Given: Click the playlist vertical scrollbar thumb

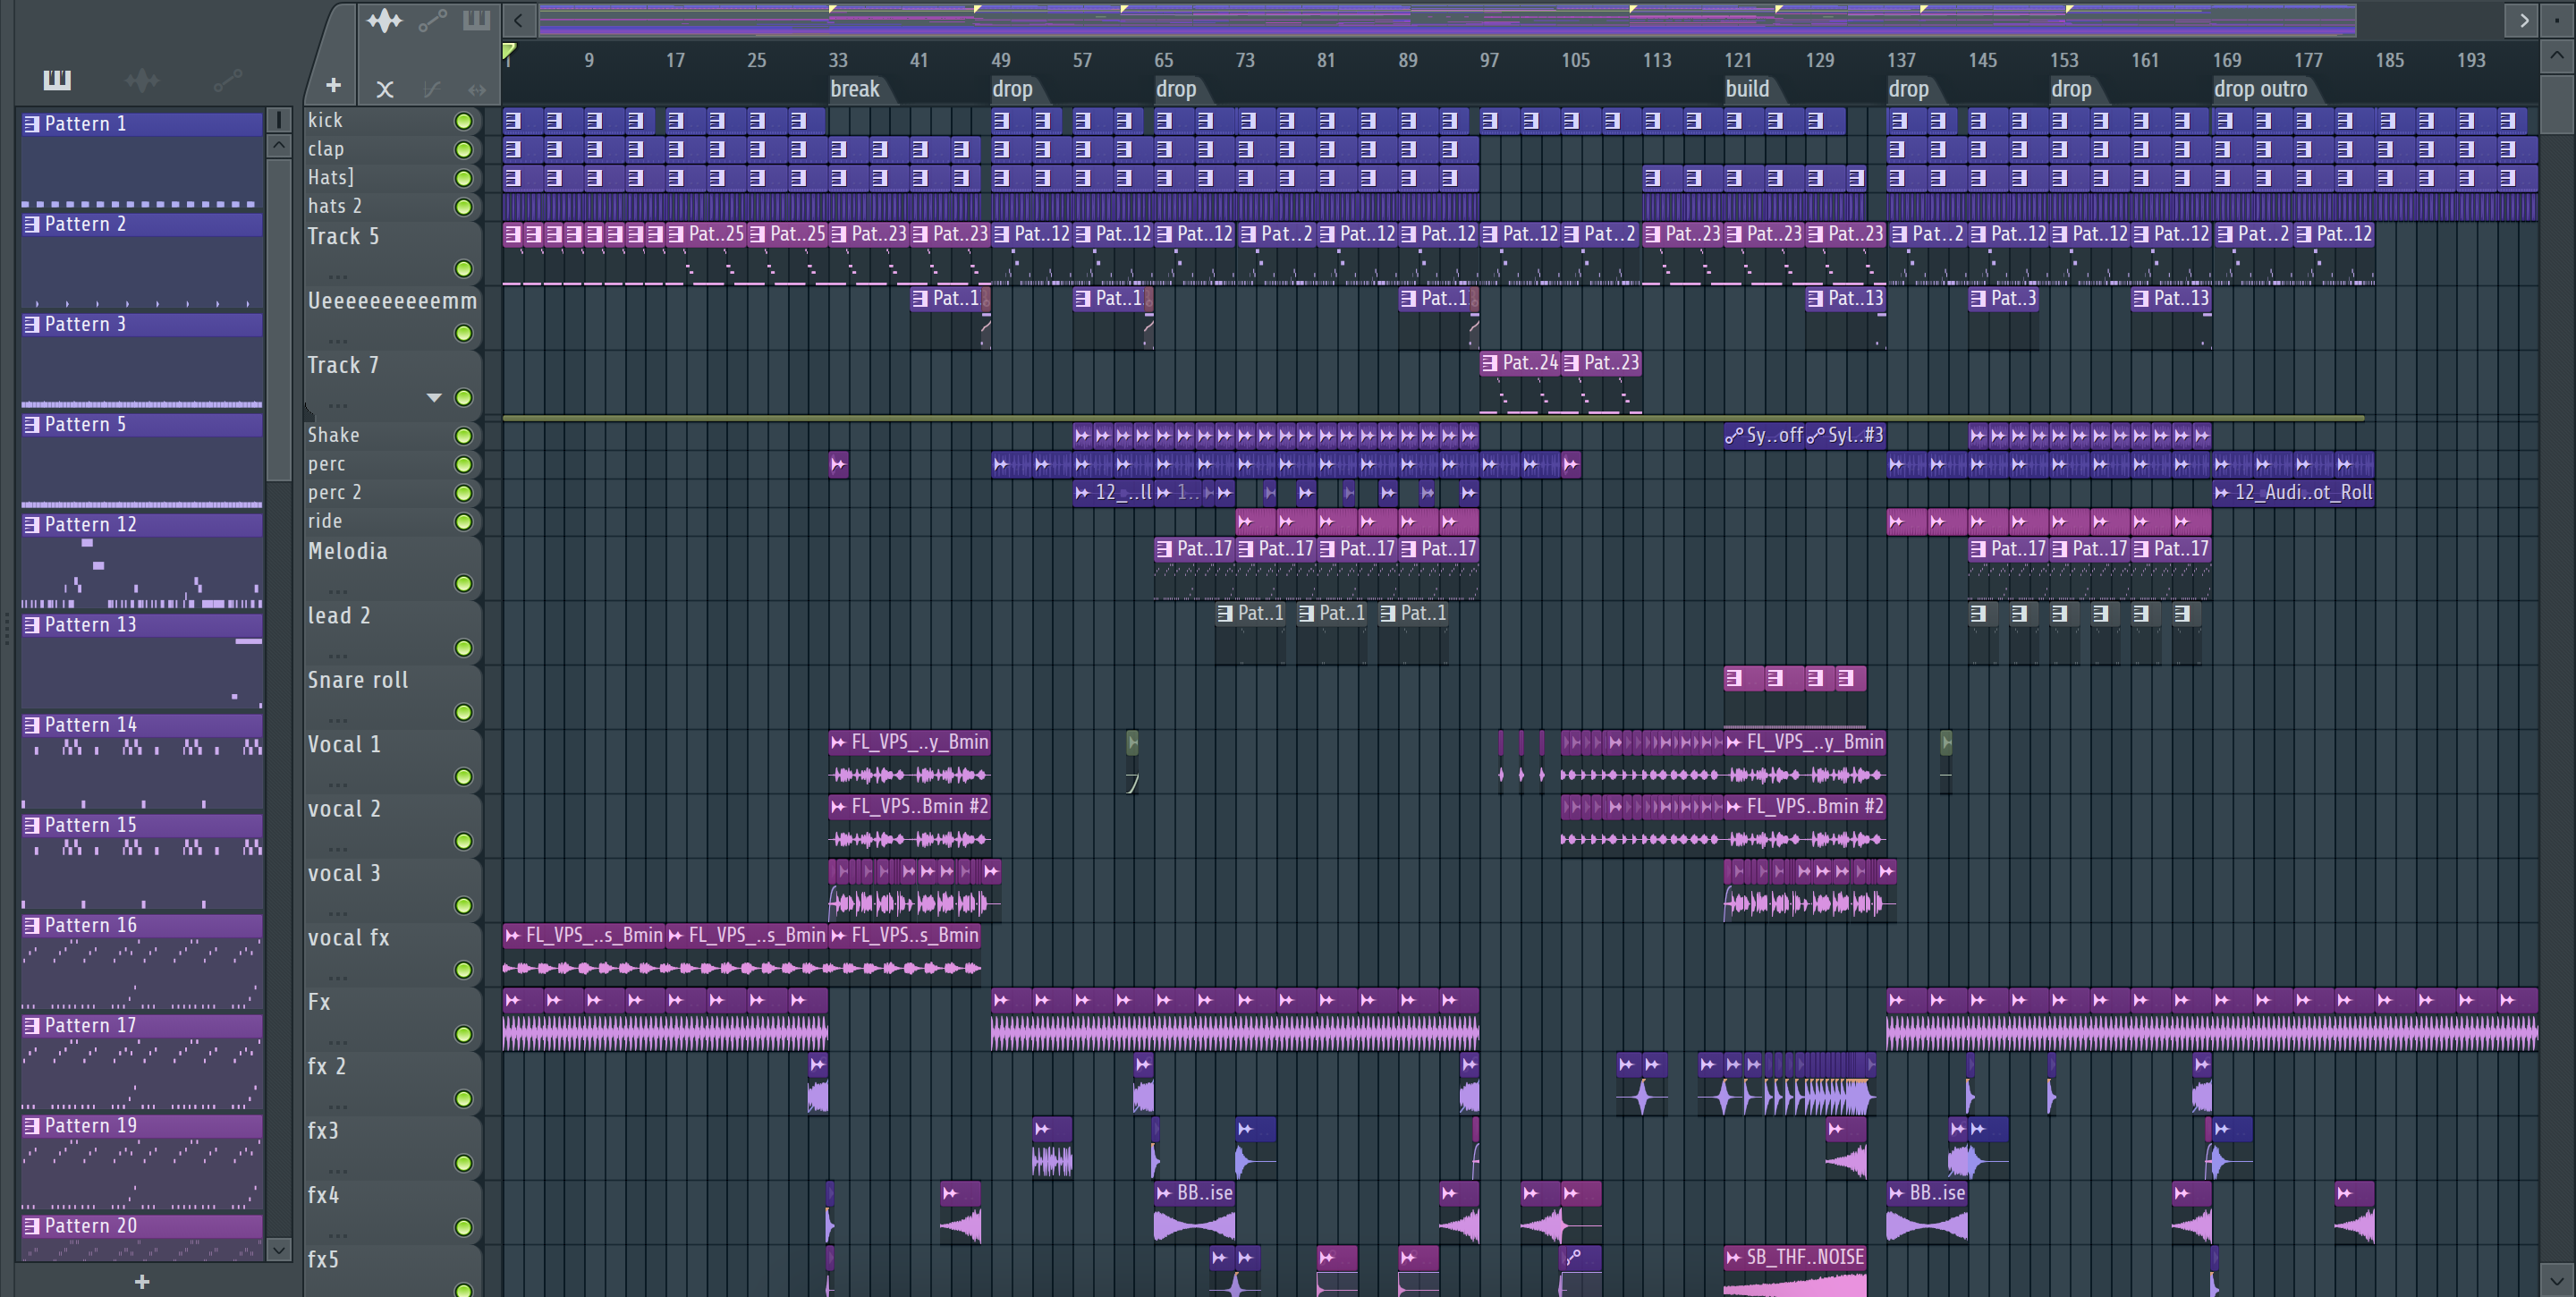Looking at the screenshot, I should click(2557, 104).
